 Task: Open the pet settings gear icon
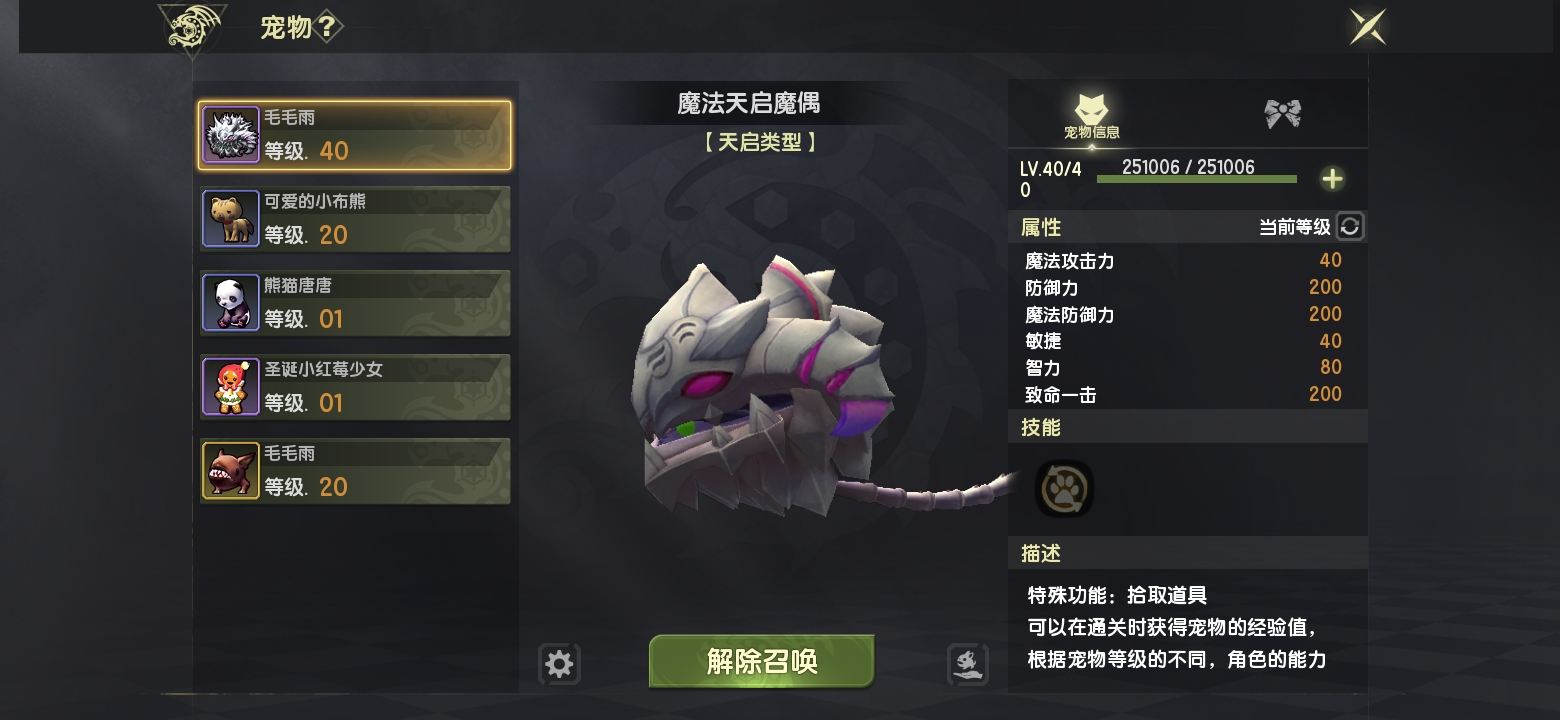coord(559,664)
